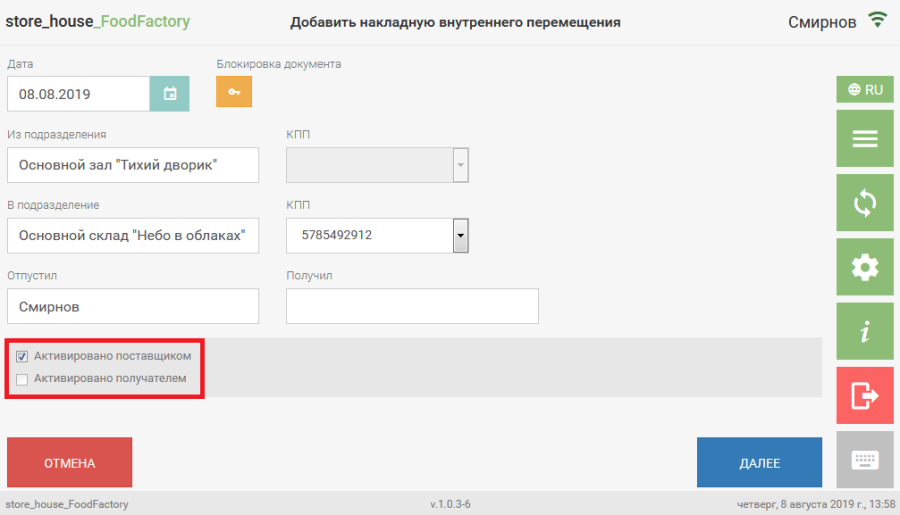Show info with the i button

pos(865,331)
